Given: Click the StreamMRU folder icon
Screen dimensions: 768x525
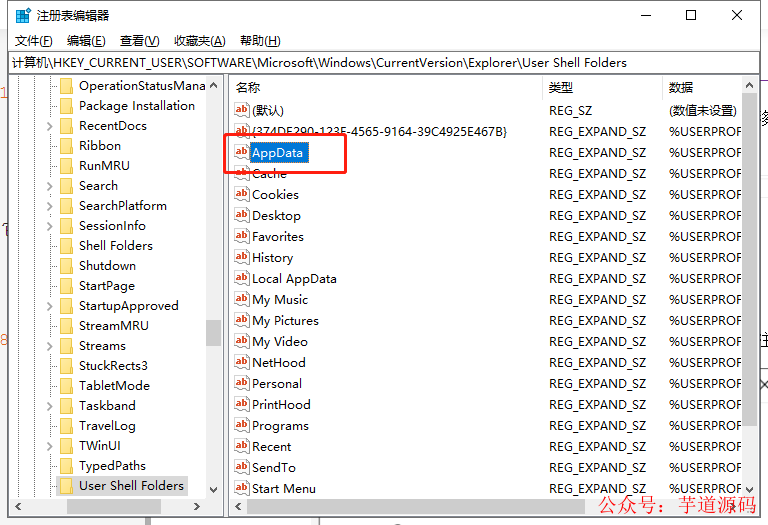Looking at the screenshot, I should [66, 326].
